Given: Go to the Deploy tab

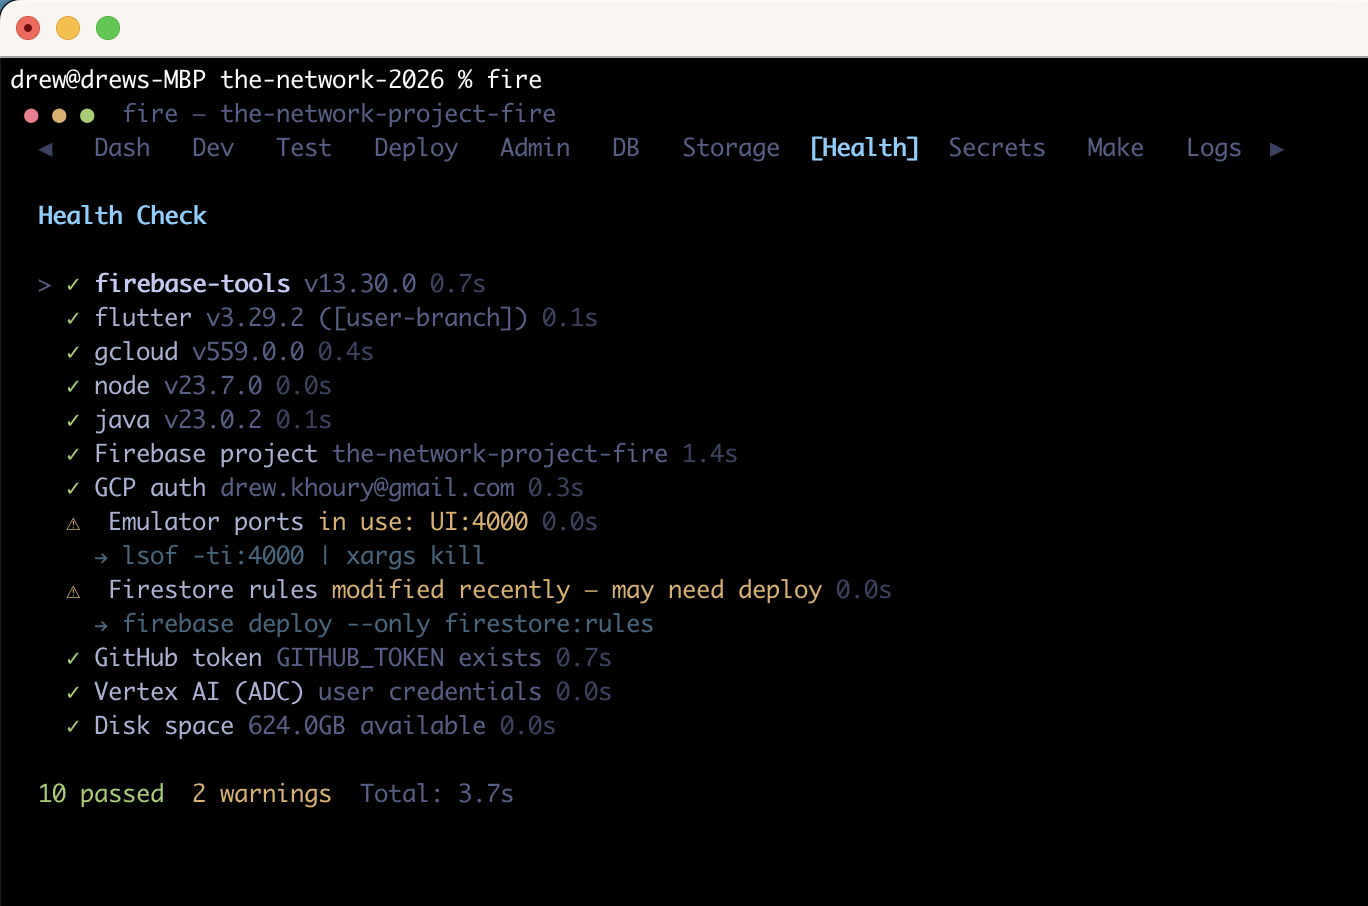Looking at the screenshot, I should point(416,148).
